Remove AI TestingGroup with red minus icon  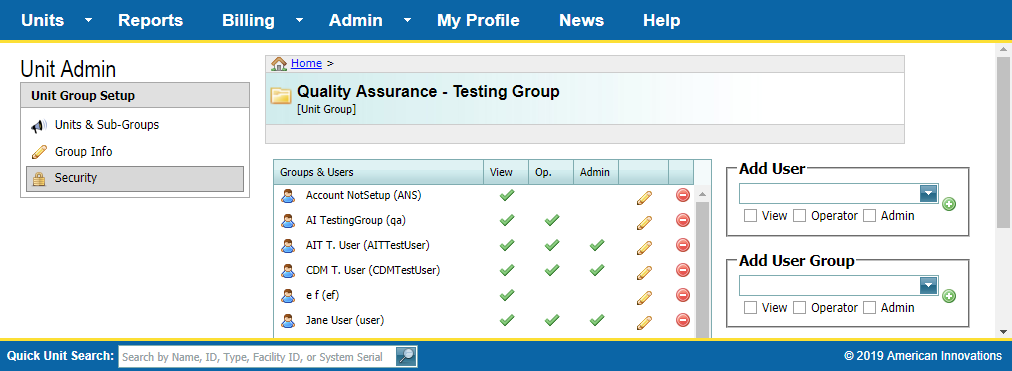[x=683, y=221]
